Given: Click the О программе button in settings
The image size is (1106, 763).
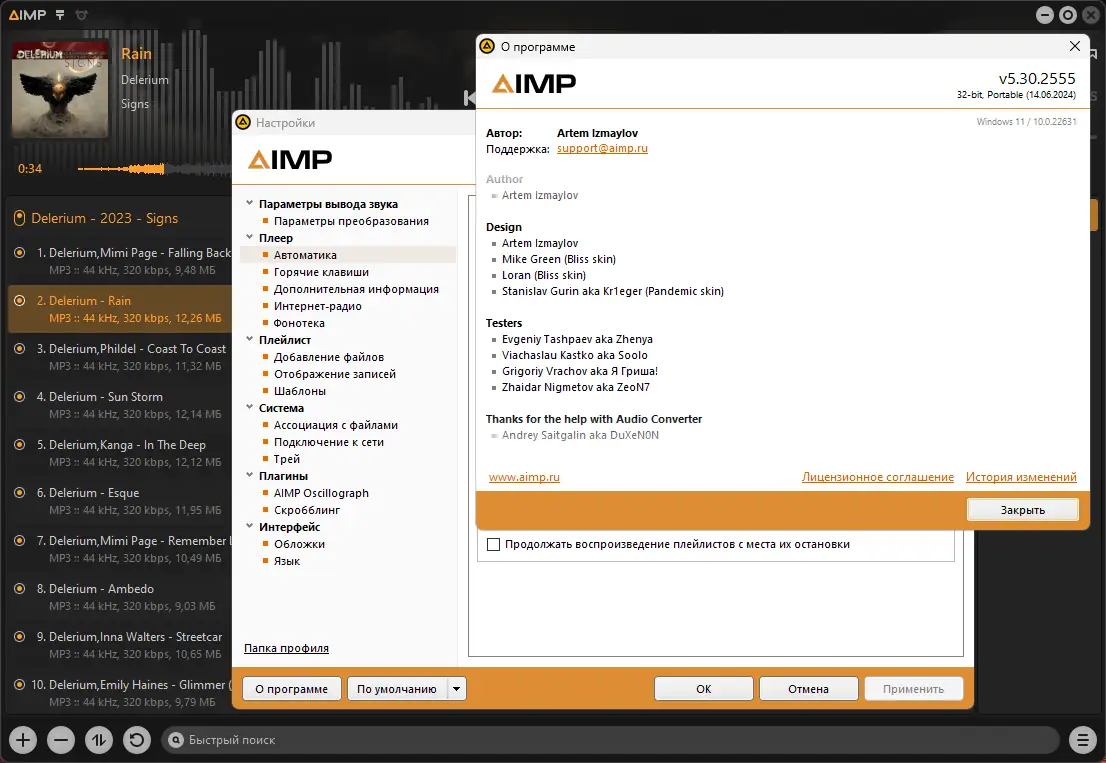Looking at the screenshot, I should coord(292,689).
